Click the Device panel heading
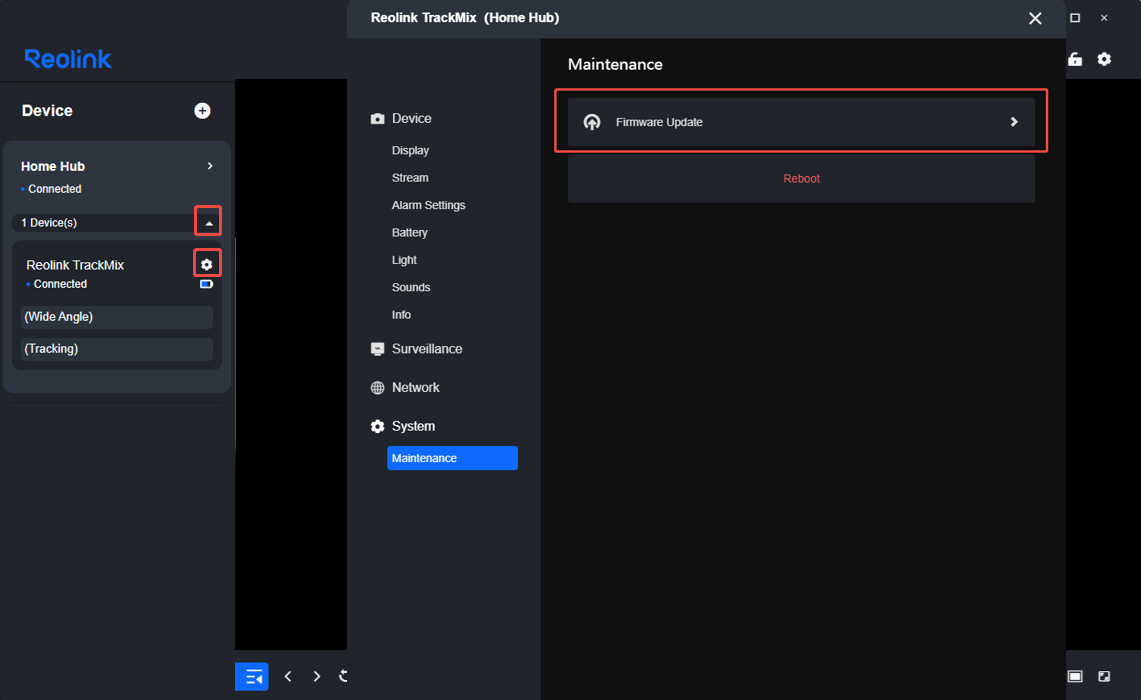The image size is (1141, 700). (47, 111)
